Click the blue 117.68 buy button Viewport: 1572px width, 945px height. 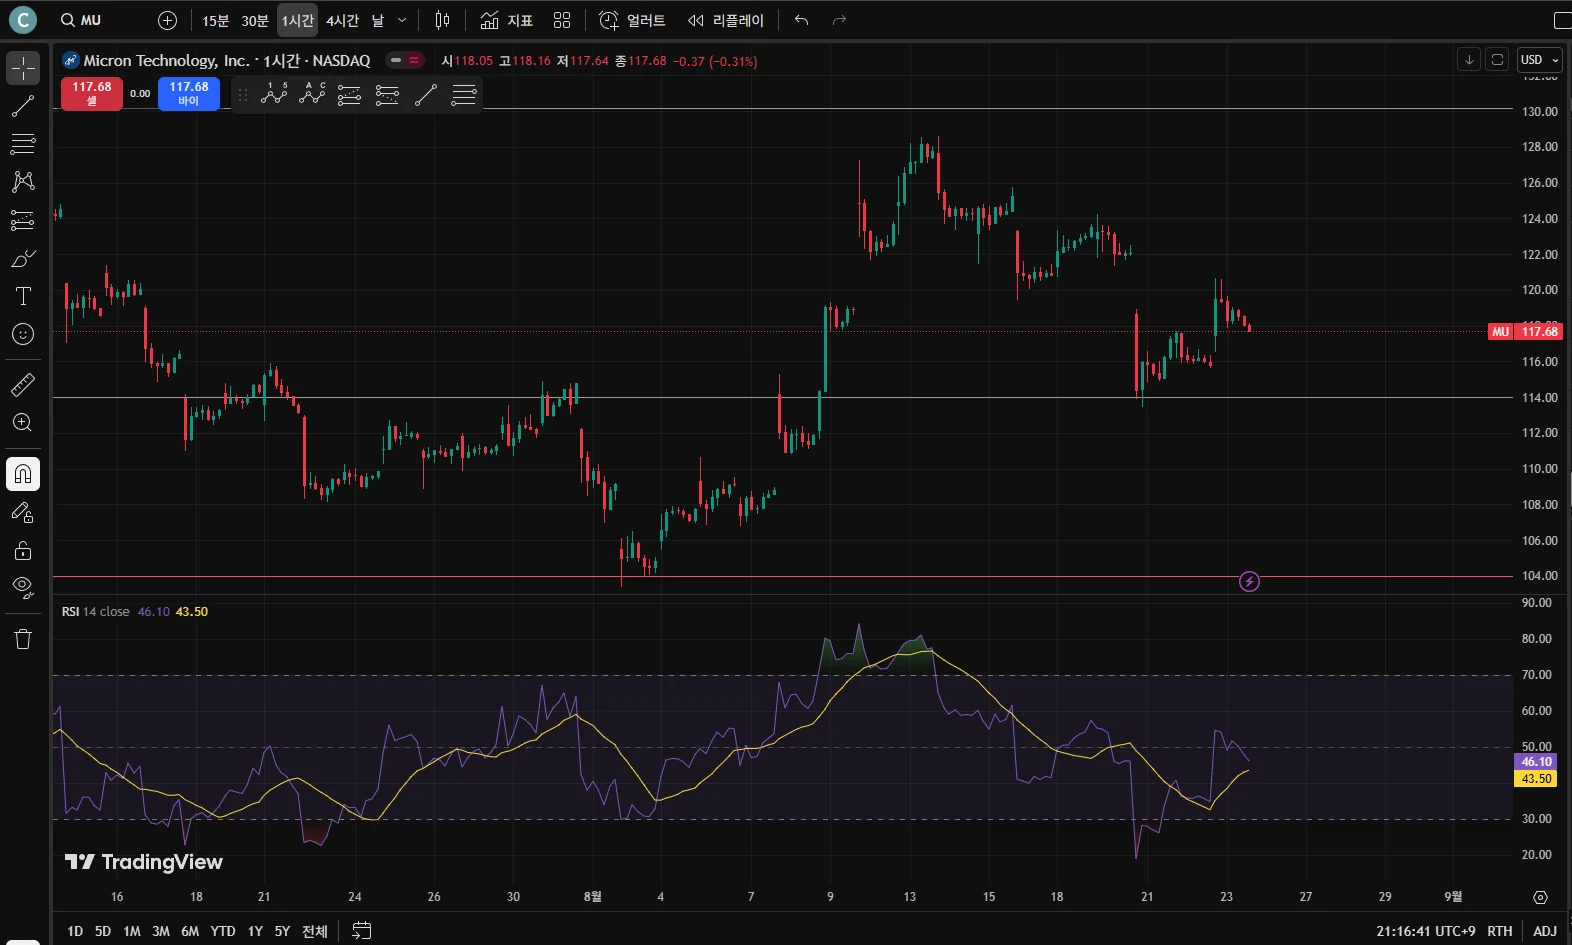[x=189, y=94]
